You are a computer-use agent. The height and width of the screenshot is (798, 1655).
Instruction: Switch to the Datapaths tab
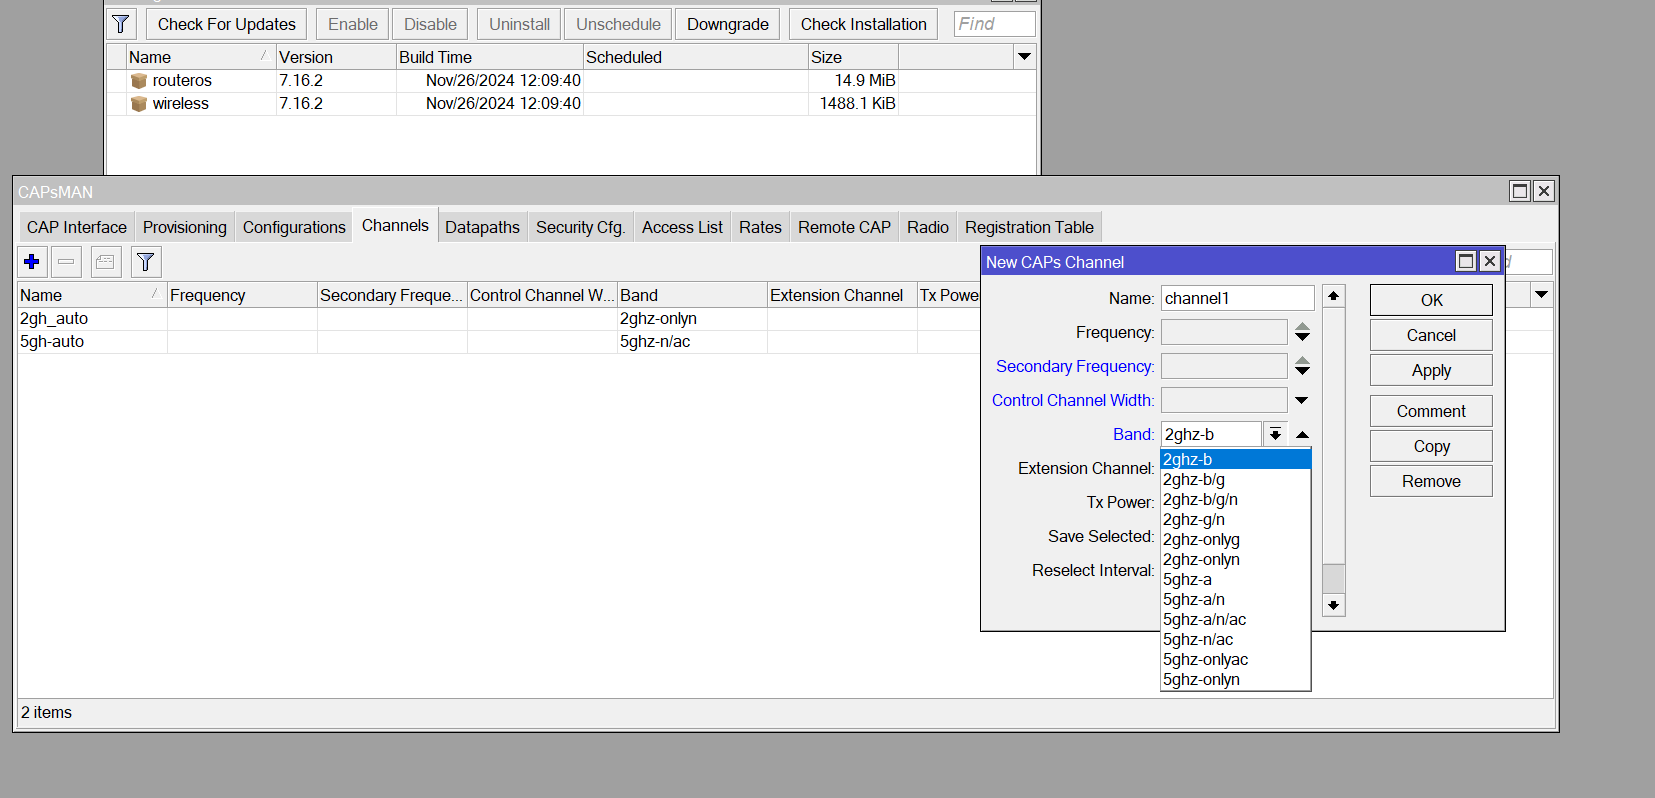pos(482,227)
